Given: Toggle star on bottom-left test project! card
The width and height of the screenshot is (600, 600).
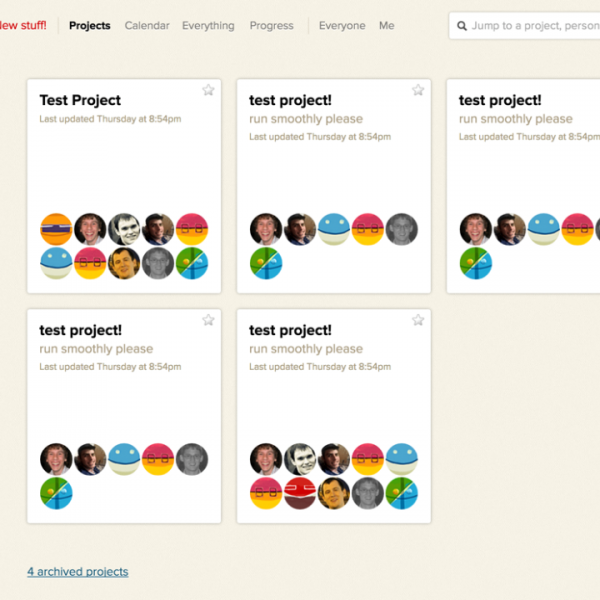Looking at the screenshot, I should 208,320.
